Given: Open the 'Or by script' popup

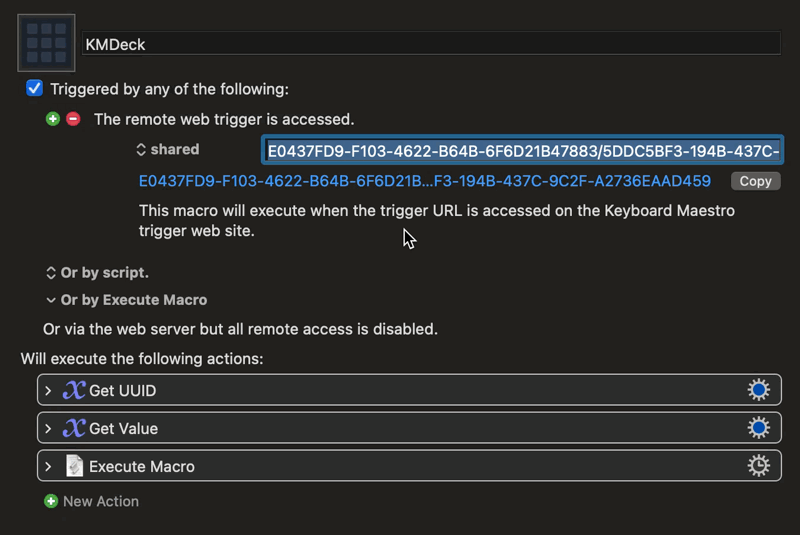Looking at the screenshot, I should tap(97, 273).
